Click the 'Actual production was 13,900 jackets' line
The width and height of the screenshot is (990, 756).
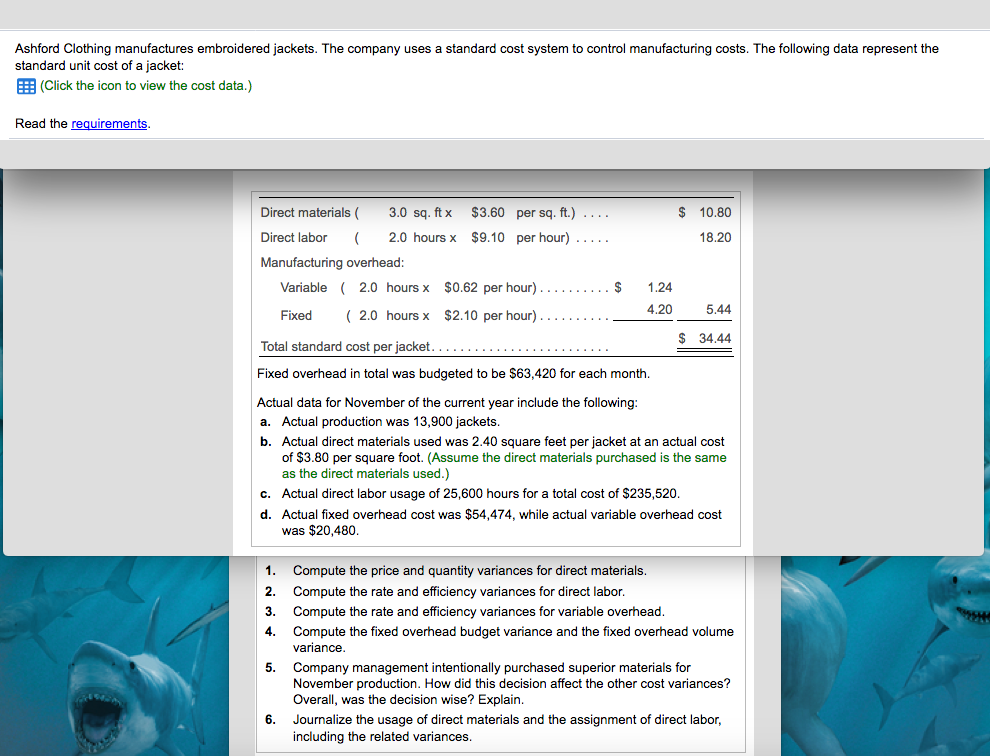coord(391,422)
